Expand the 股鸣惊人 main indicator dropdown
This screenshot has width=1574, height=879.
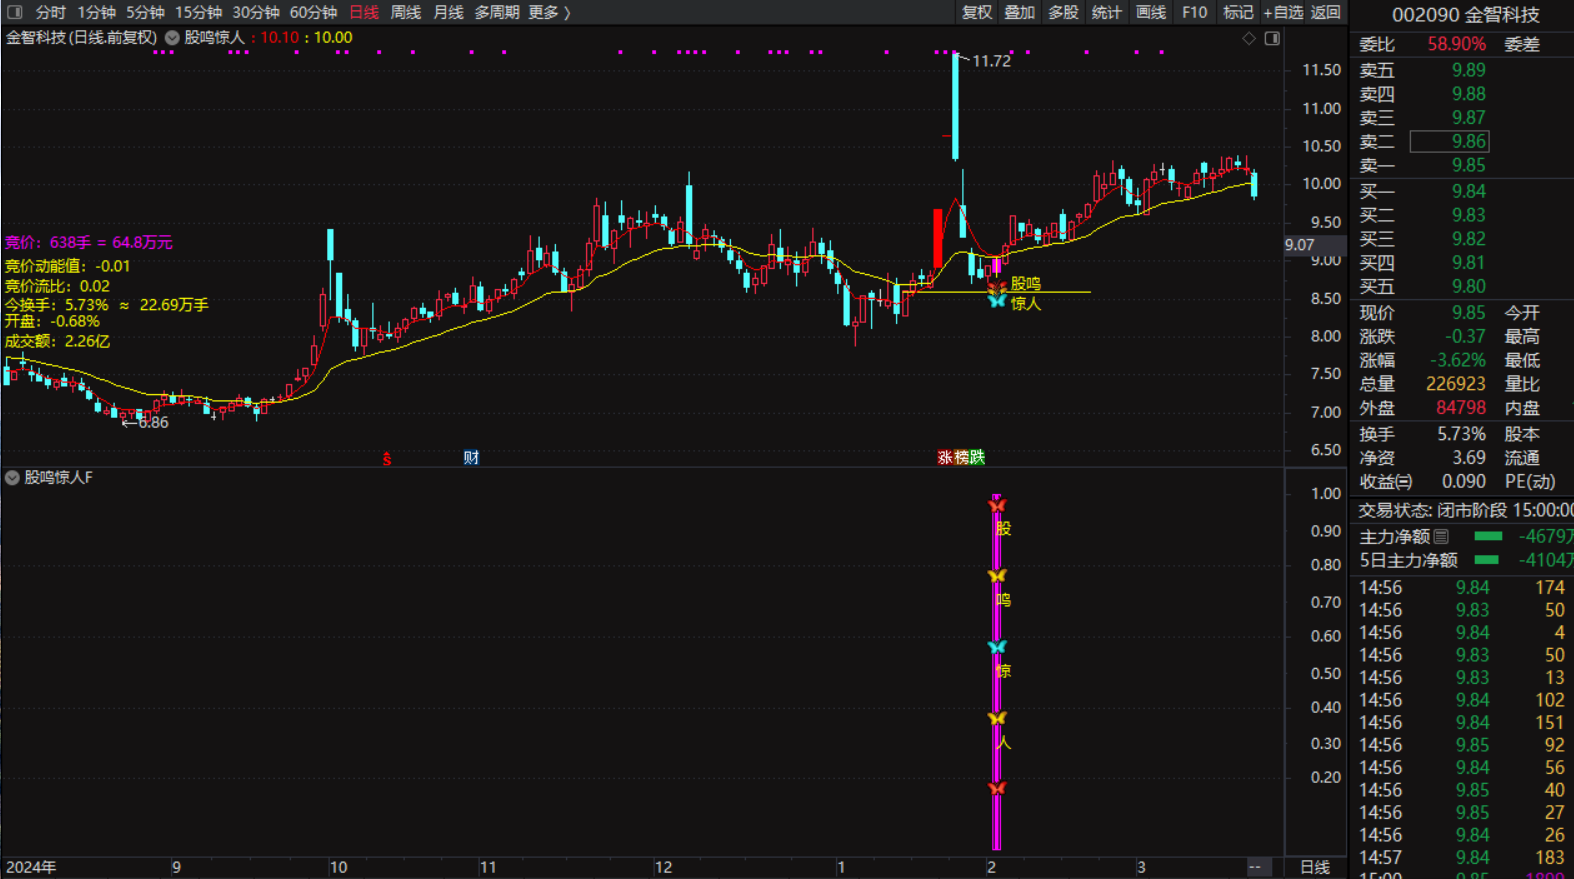coord(172,38)
